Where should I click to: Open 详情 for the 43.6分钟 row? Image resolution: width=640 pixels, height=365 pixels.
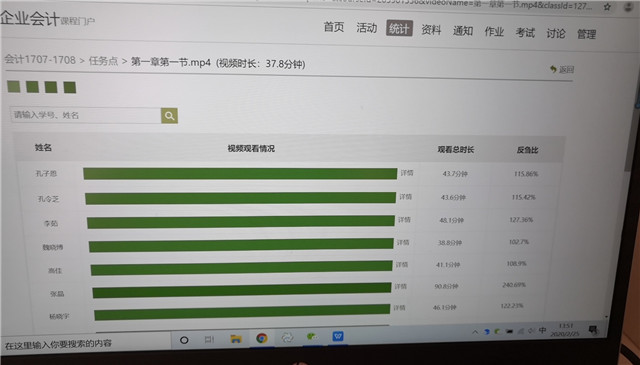tap(405, 197)
